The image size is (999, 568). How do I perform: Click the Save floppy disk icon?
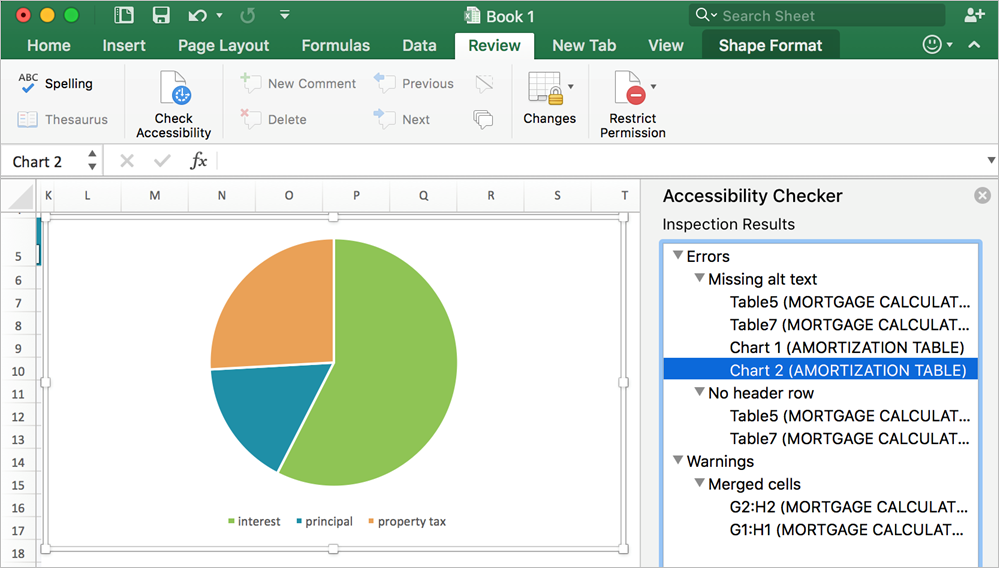[161, 15]
